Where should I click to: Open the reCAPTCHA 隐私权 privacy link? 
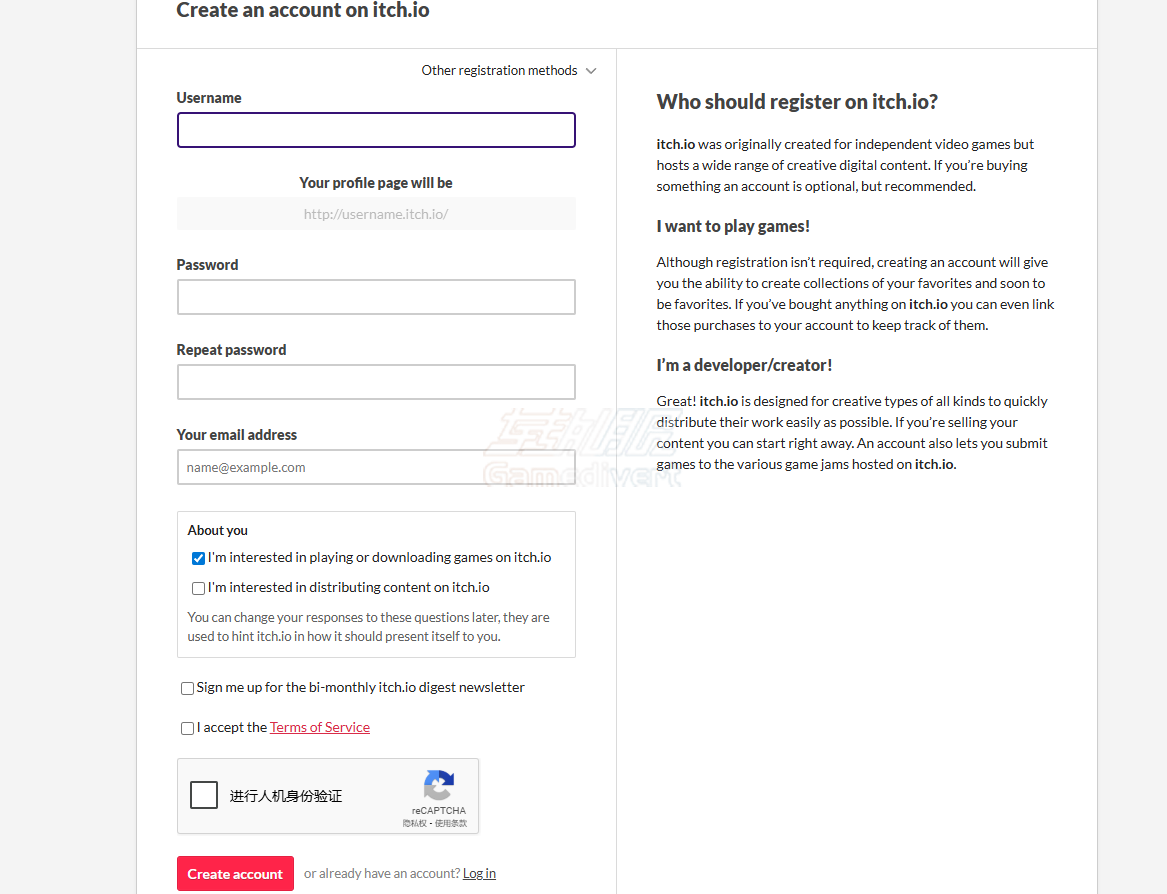(x=415, y=823)
